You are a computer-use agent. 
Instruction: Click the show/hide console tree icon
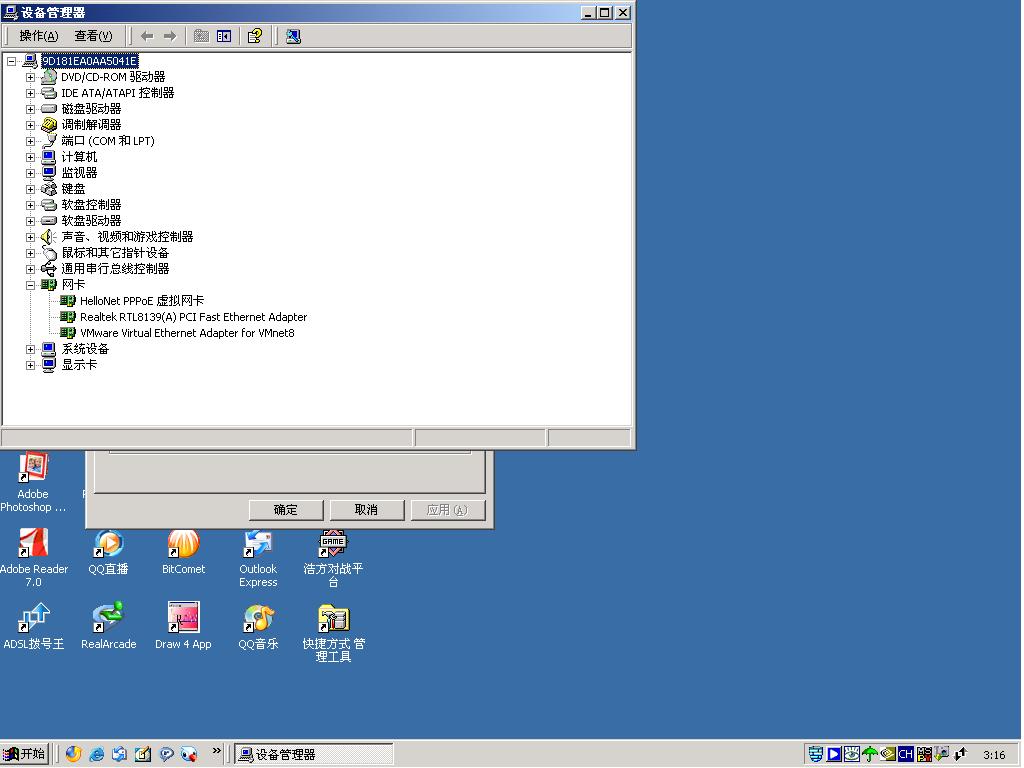(x=224, y=36)
